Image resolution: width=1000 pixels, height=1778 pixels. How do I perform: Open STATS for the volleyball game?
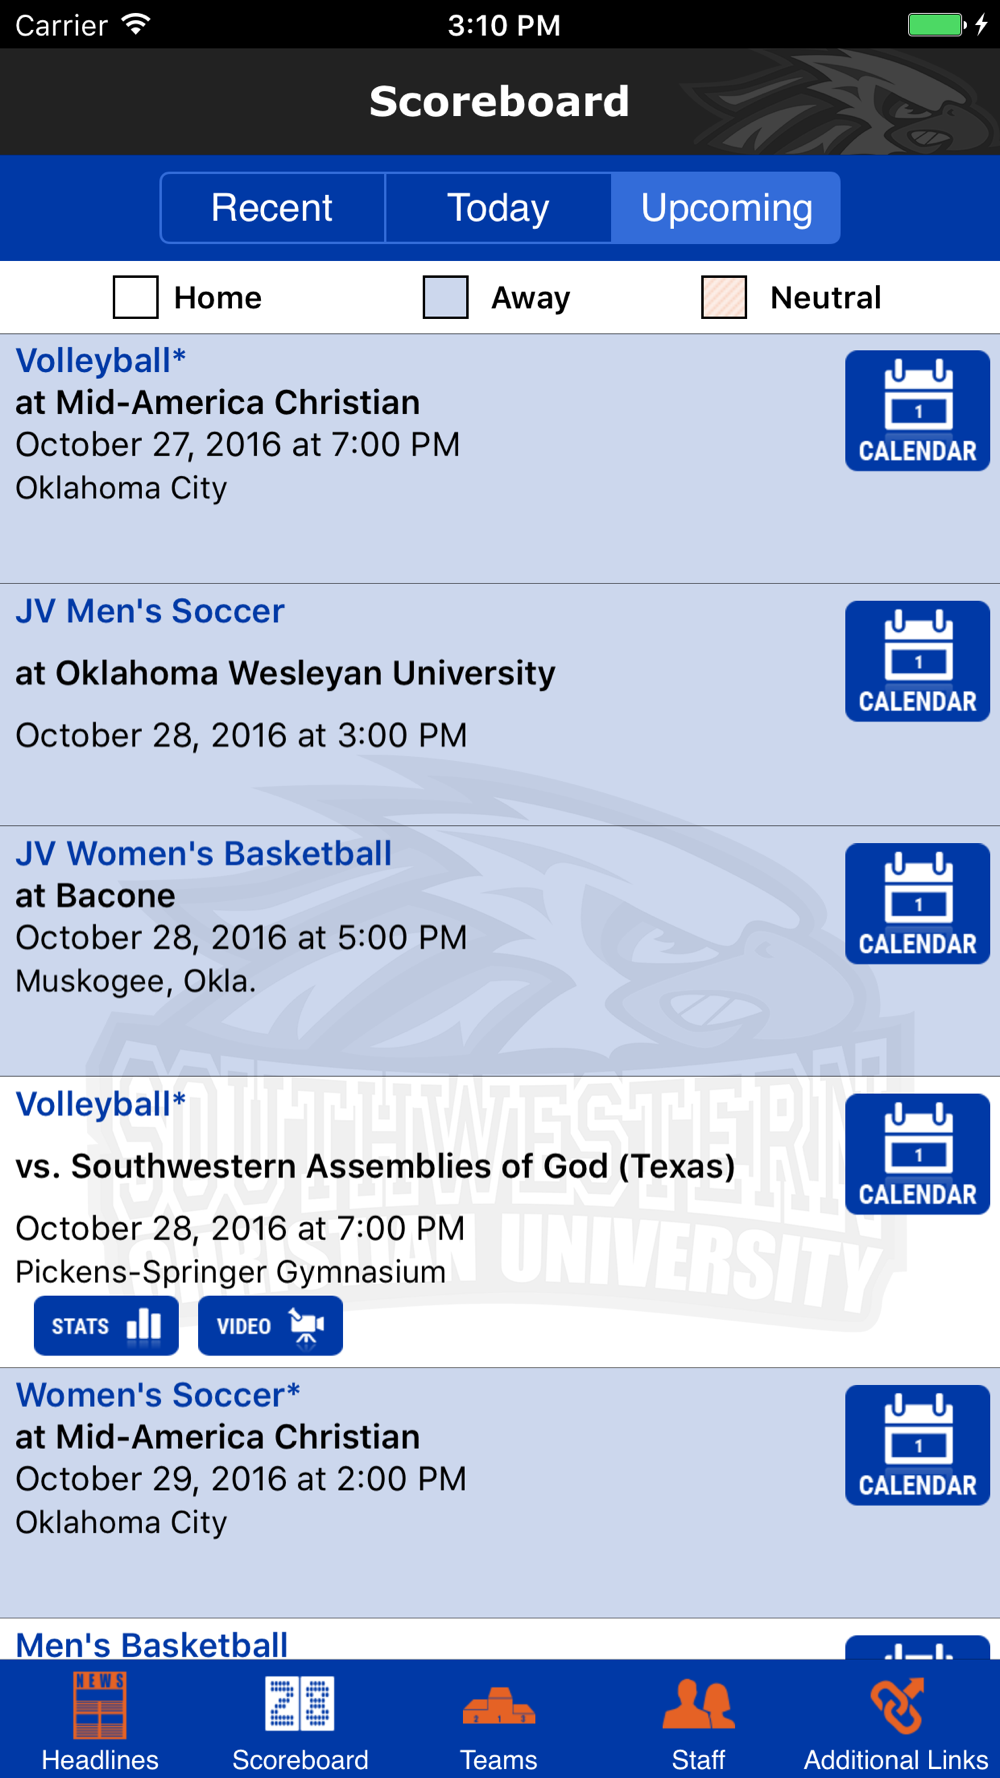point(106,1326)
